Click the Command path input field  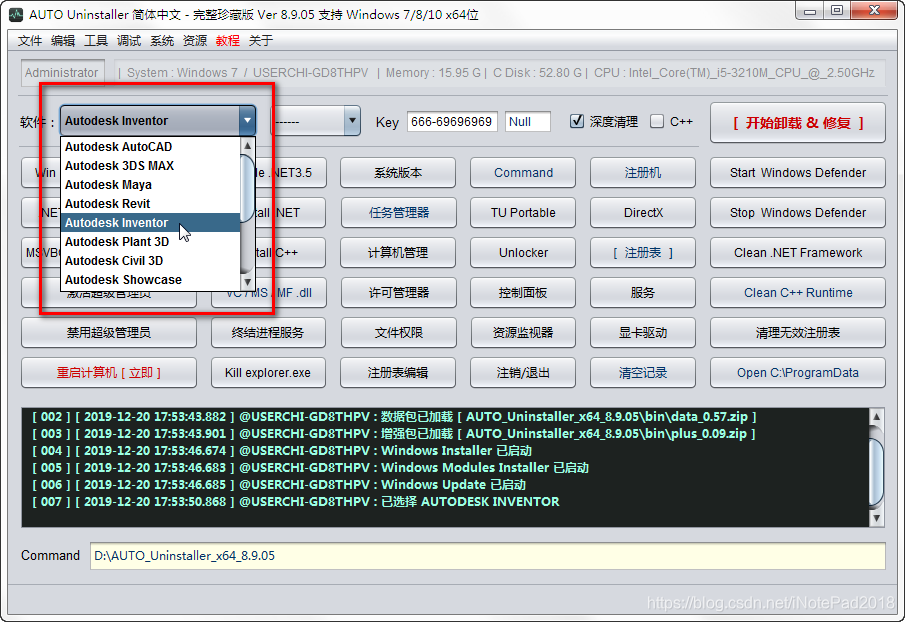[487, 556]
